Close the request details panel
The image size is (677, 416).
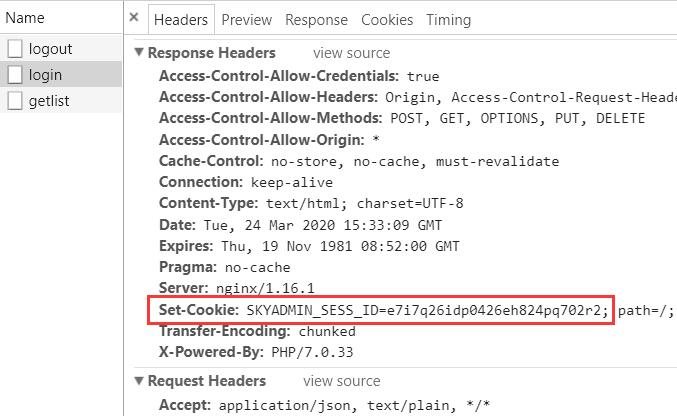coord(134,17)
